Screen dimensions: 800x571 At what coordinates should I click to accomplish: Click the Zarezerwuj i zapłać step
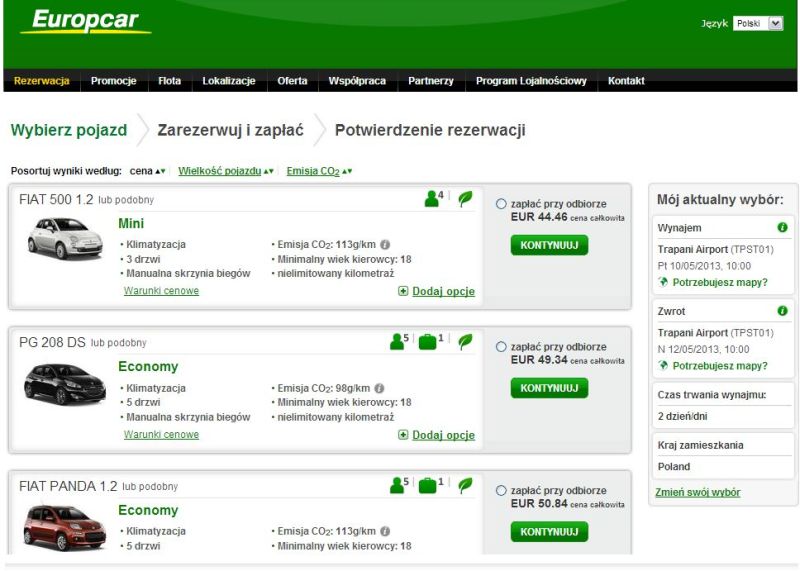click(x=231, y=130)
